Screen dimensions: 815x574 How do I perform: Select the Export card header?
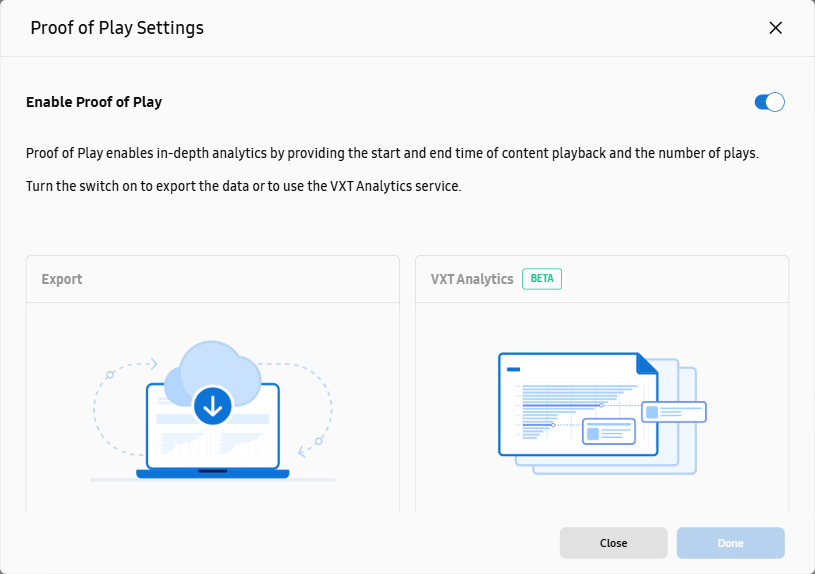62,279
